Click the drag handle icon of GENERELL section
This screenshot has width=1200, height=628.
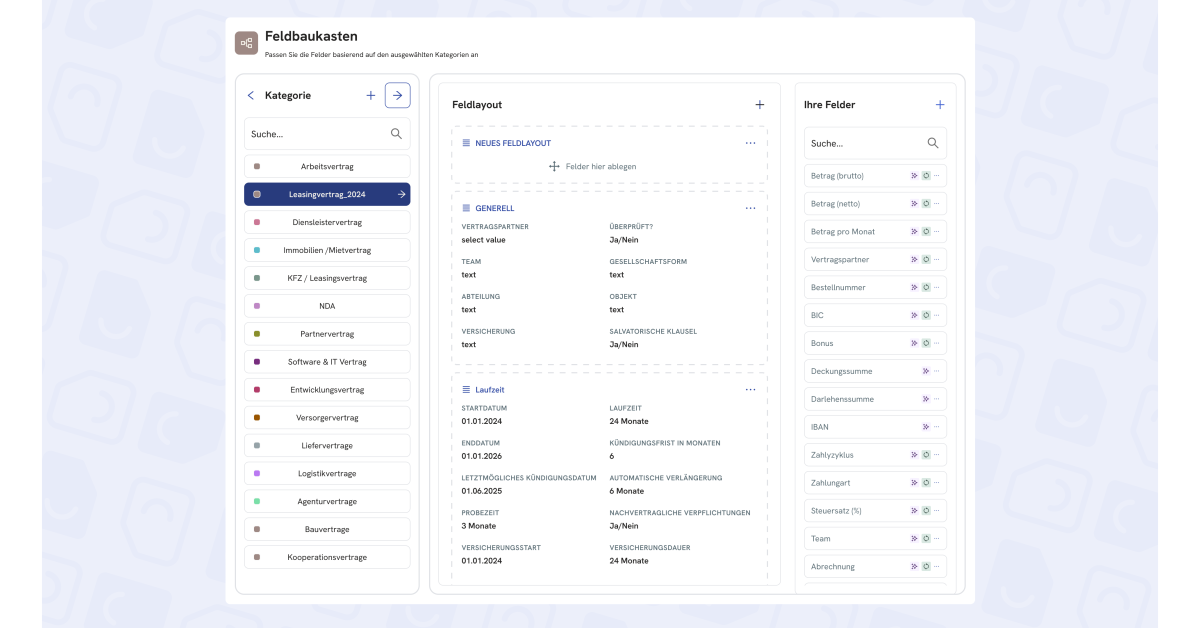[x=466, y=208]
